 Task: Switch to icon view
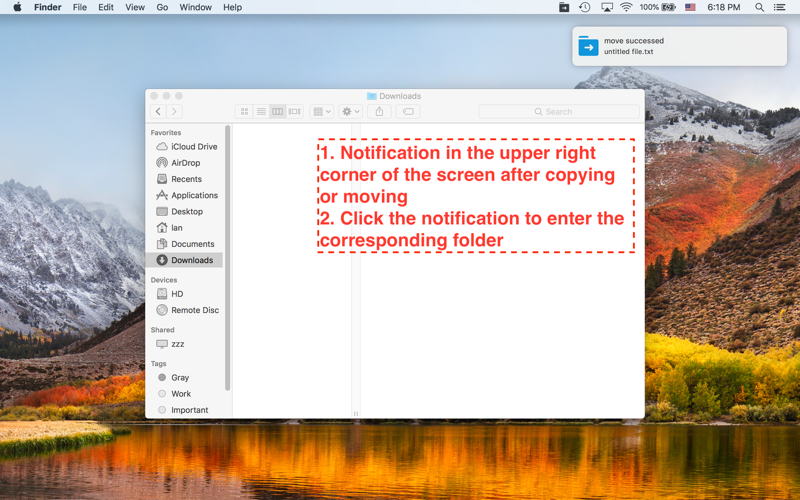(x=244, y=111)
